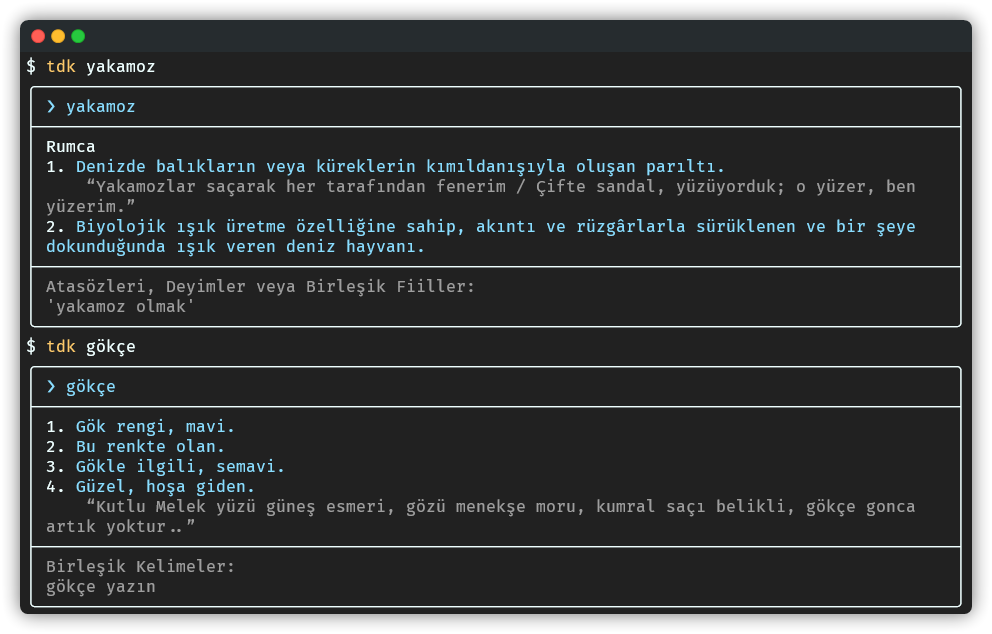Click 'Atasözleri, Deyimler veya Birleşik Fiiller' heading
This screenshot has height=634, width=992.
[260, 287]
